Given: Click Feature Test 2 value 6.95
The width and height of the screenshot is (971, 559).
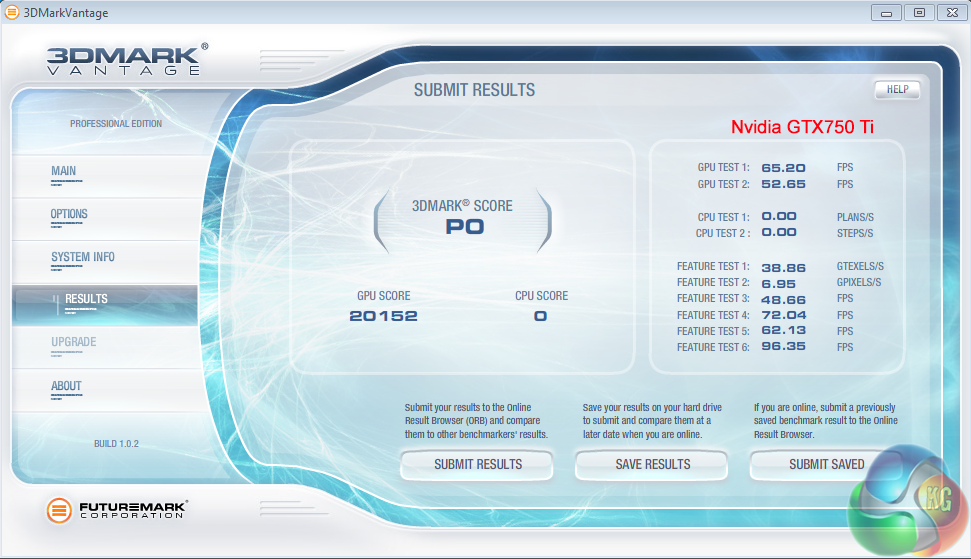Looking at the screenshot, I should [778, 284].
